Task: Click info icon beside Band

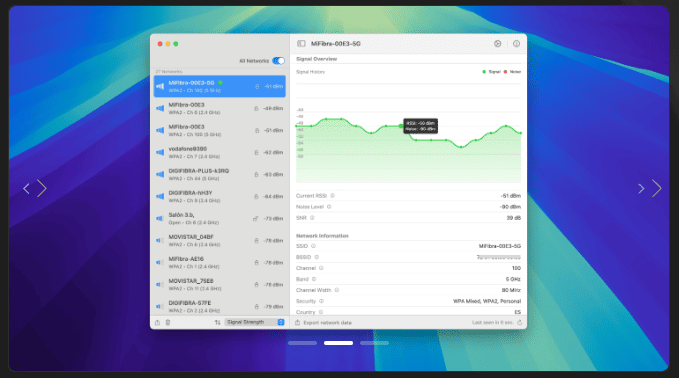Action: click(x=314, y=279)
